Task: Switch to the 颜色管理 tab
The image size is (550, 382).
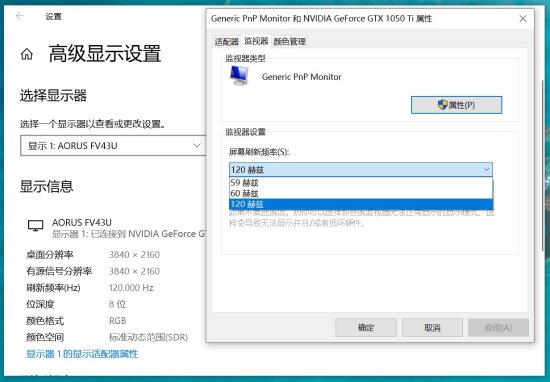Action: click(x=290, y=42)
